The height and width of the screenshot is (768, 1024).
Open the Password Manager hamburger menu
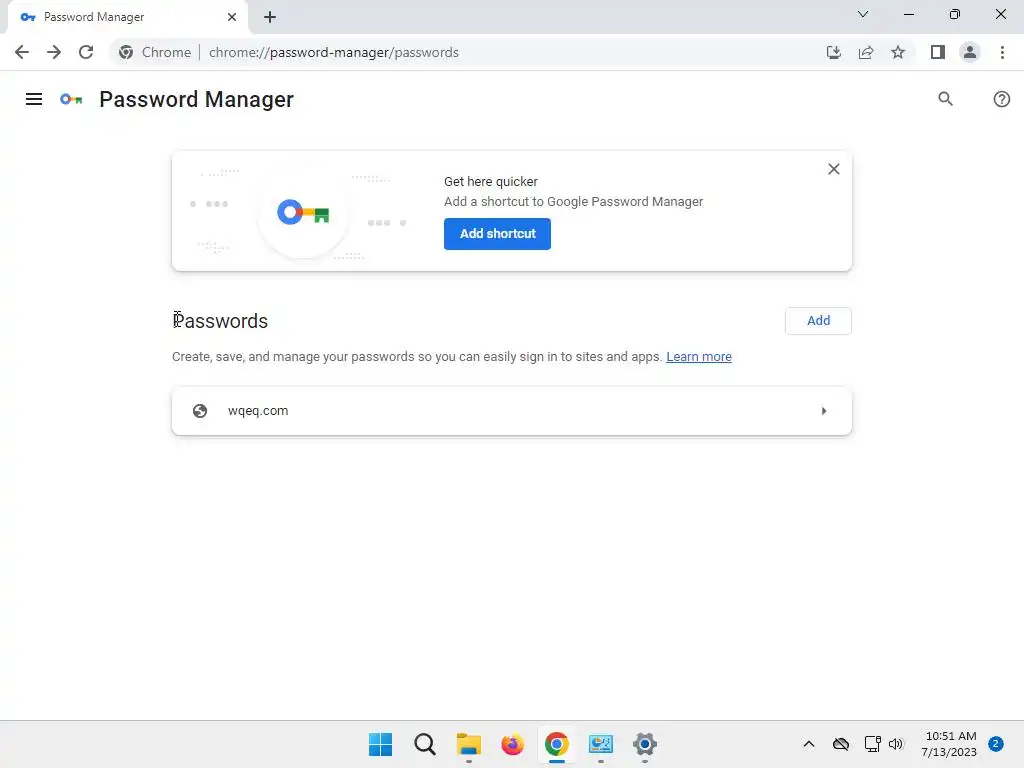point(34,99)
